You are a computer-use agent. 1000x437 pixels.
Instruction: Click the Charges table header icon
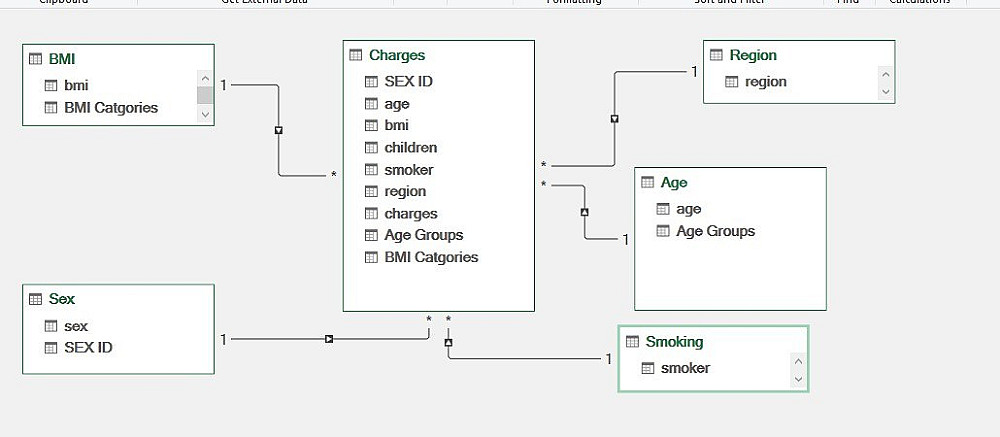coord(356,55)
